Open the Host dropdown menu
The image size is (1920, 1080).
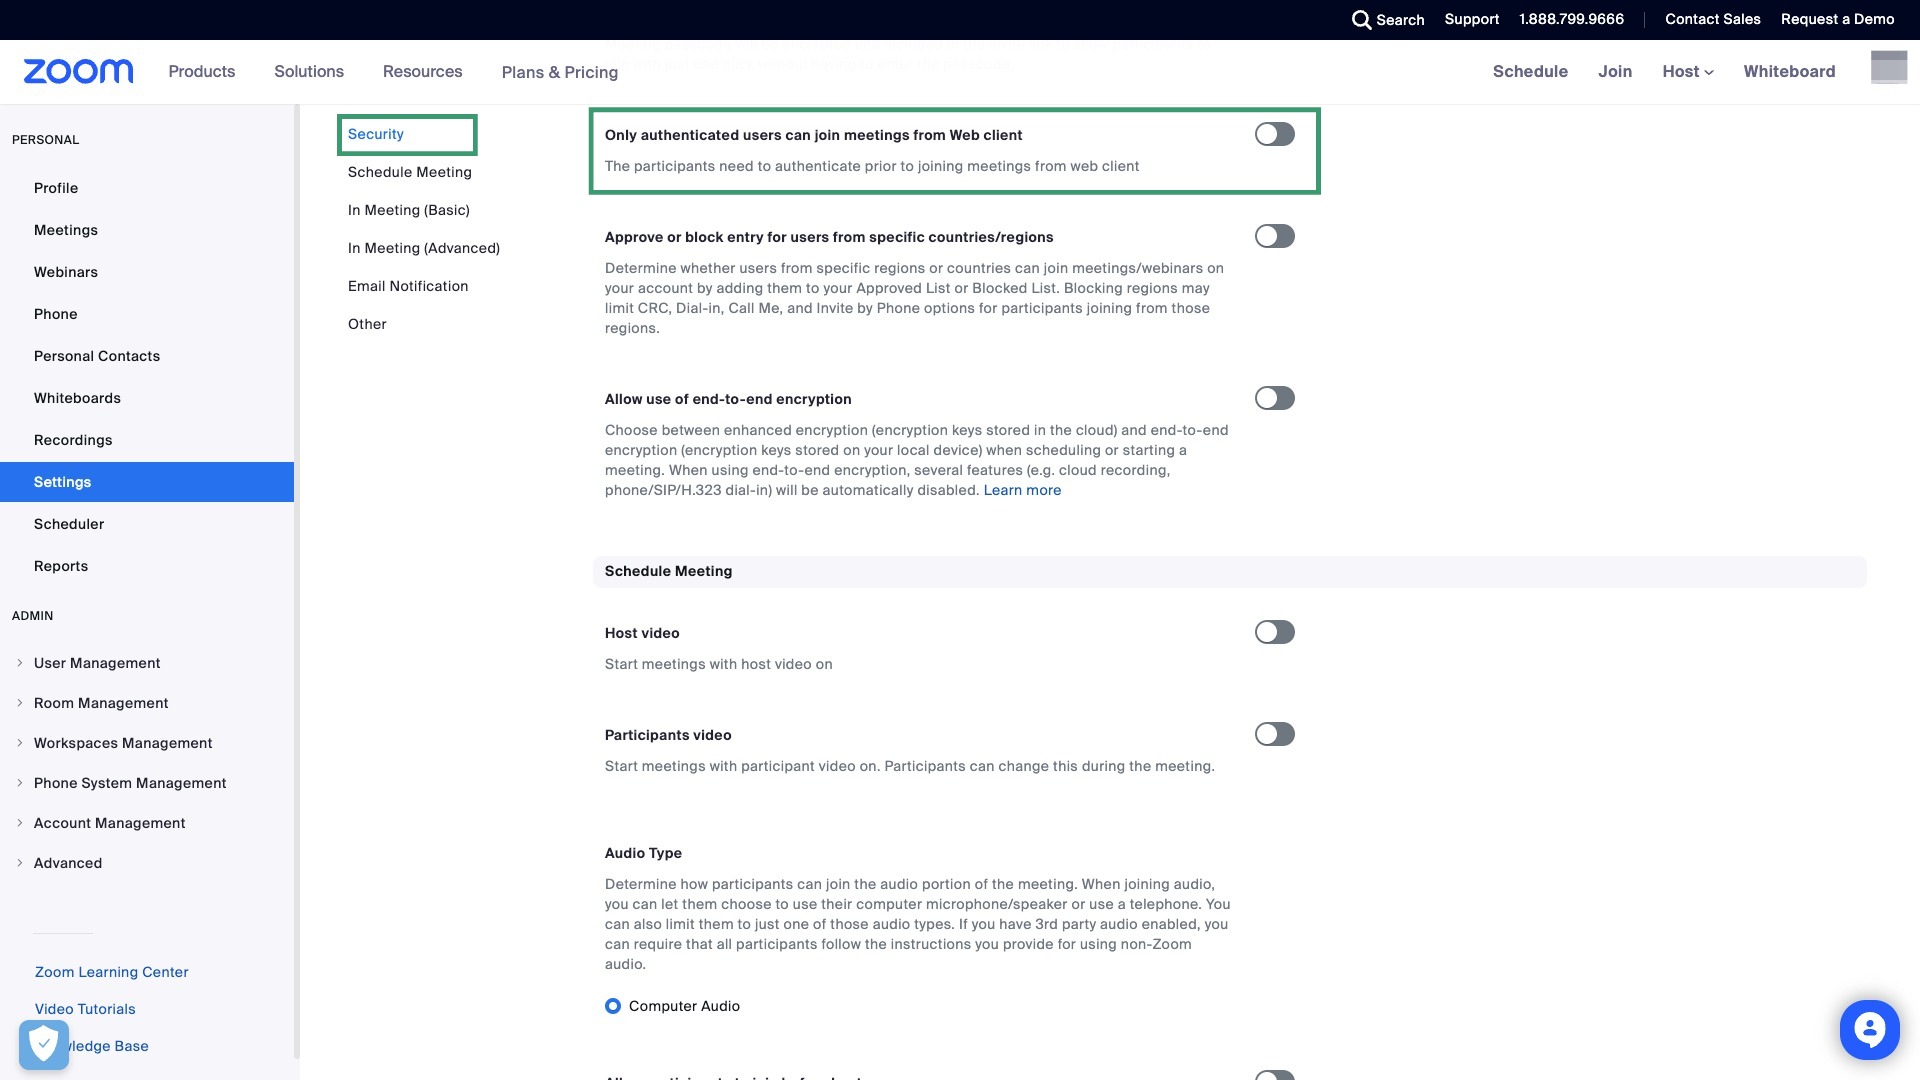[x=1688, y=71]
